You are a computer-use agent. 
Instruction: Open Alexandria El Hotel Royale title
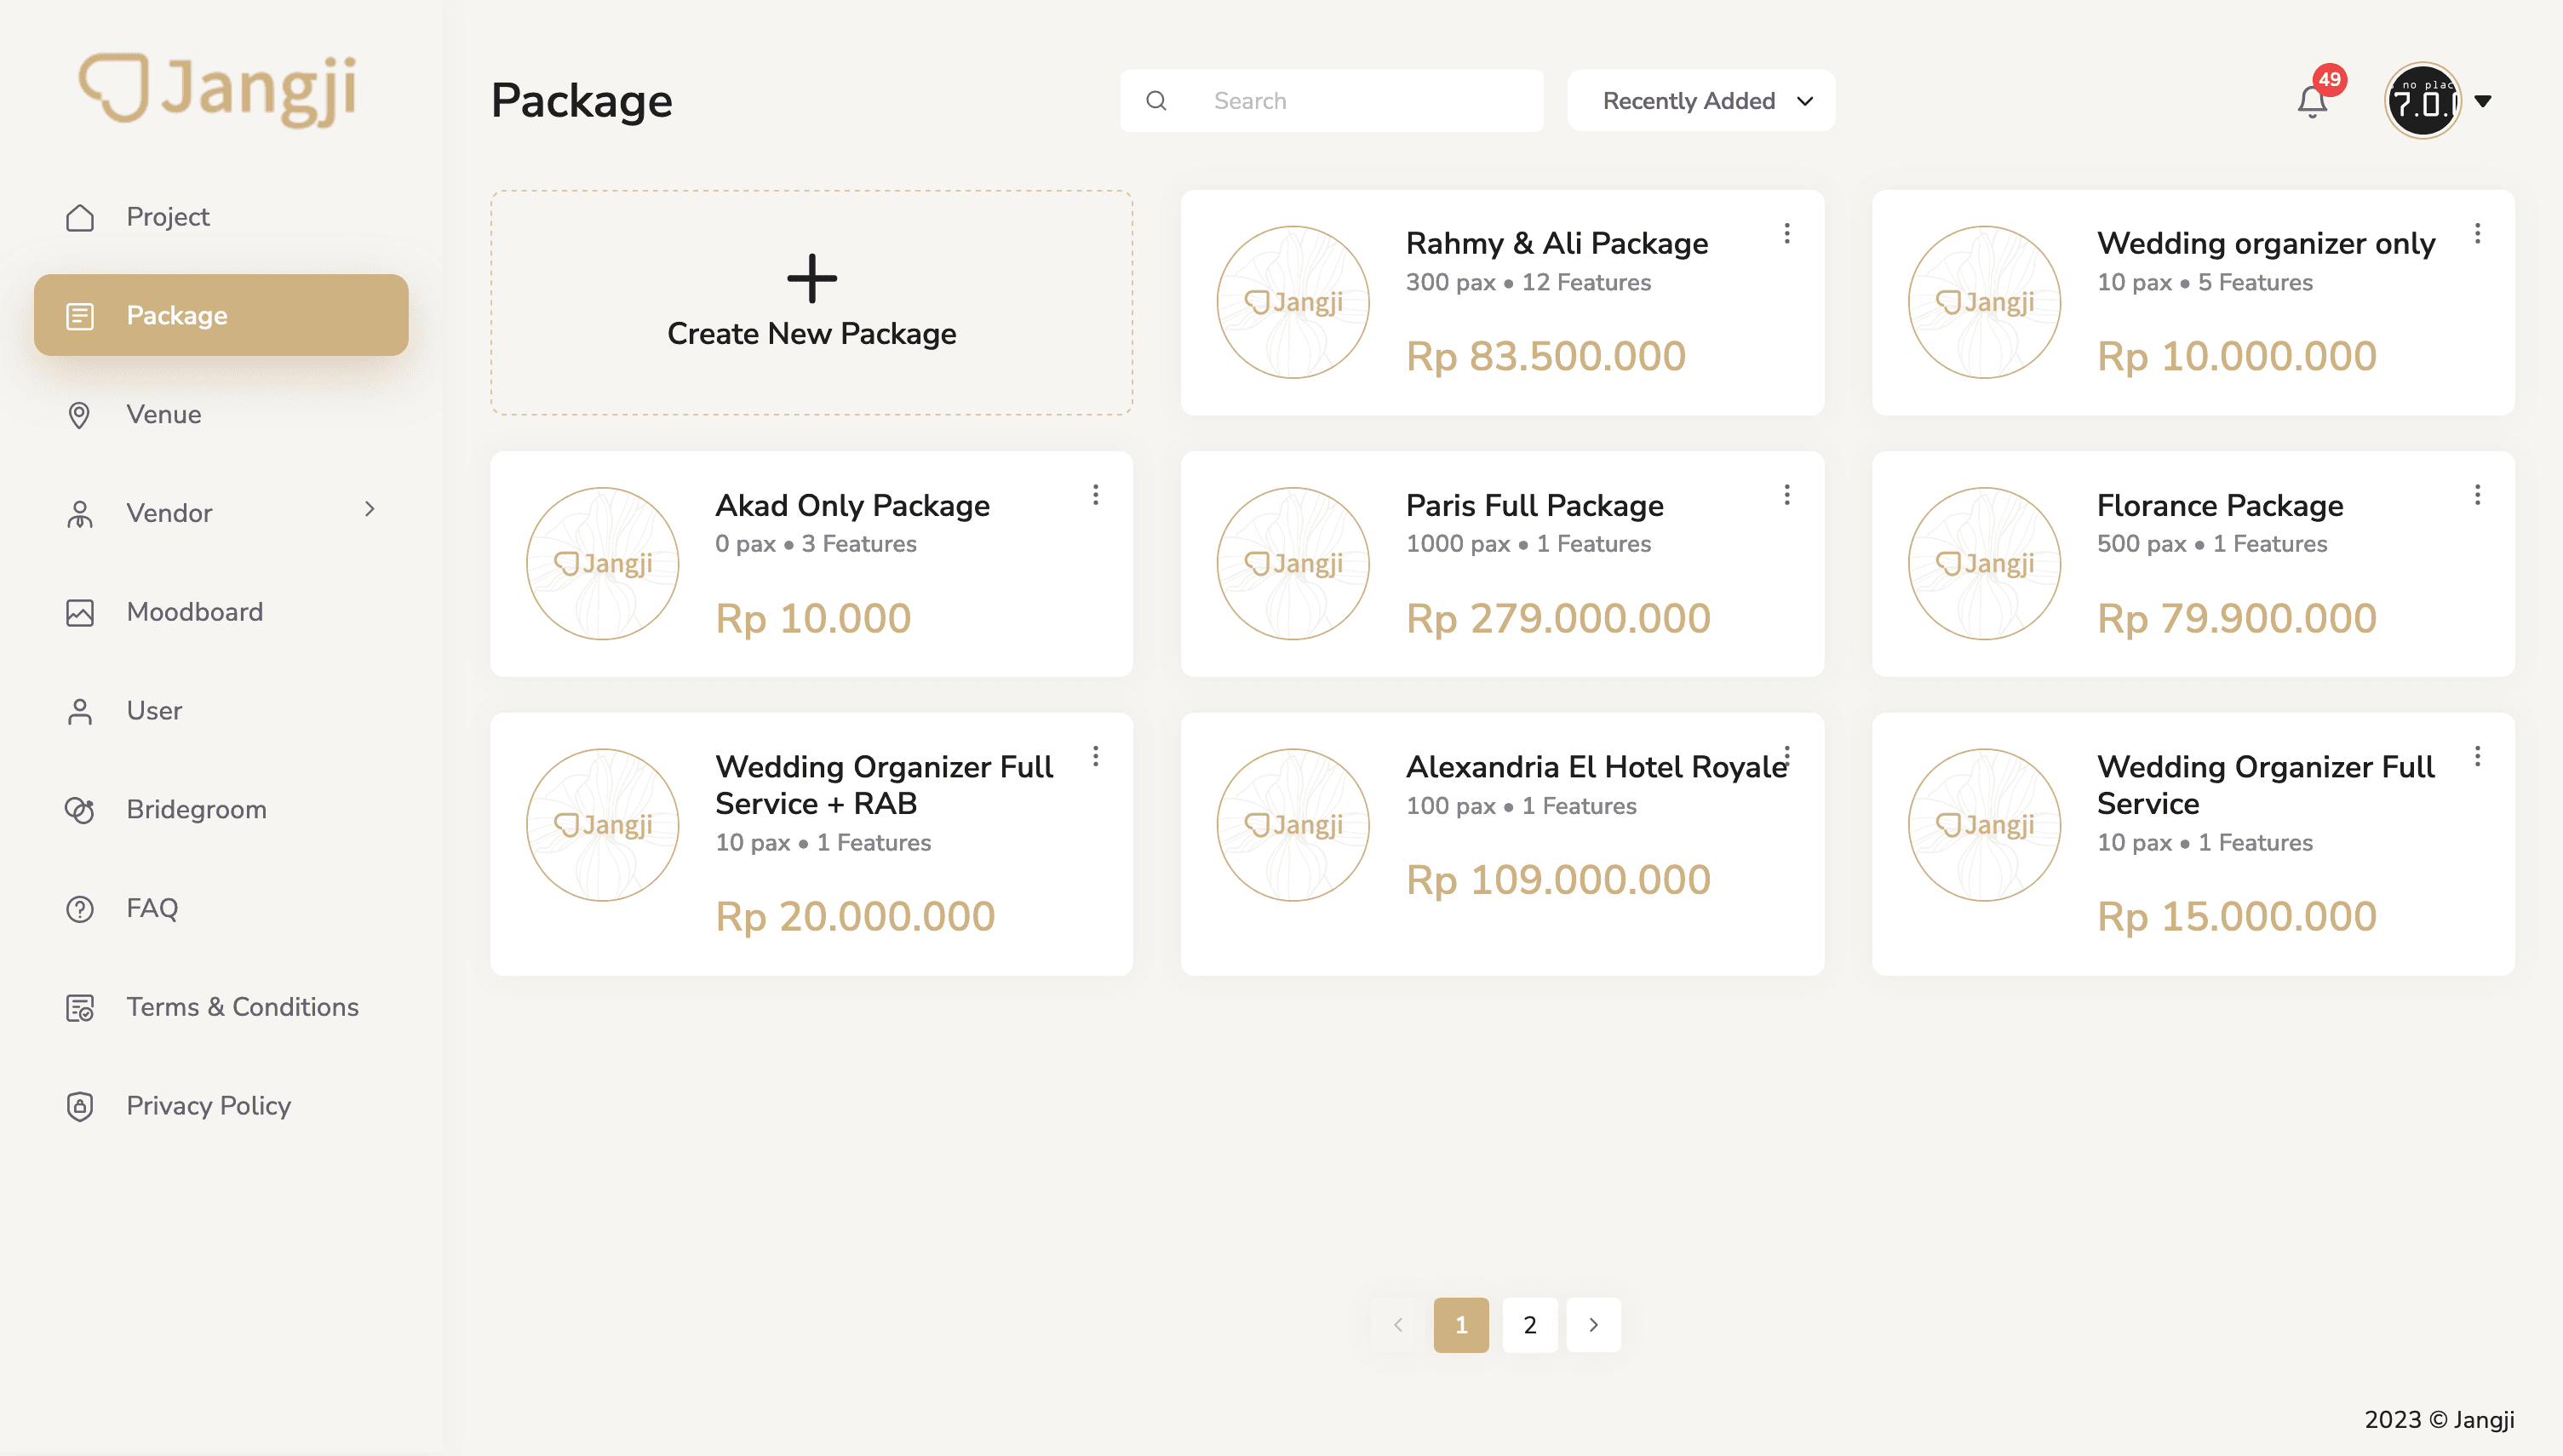[x=1597, y=767]
